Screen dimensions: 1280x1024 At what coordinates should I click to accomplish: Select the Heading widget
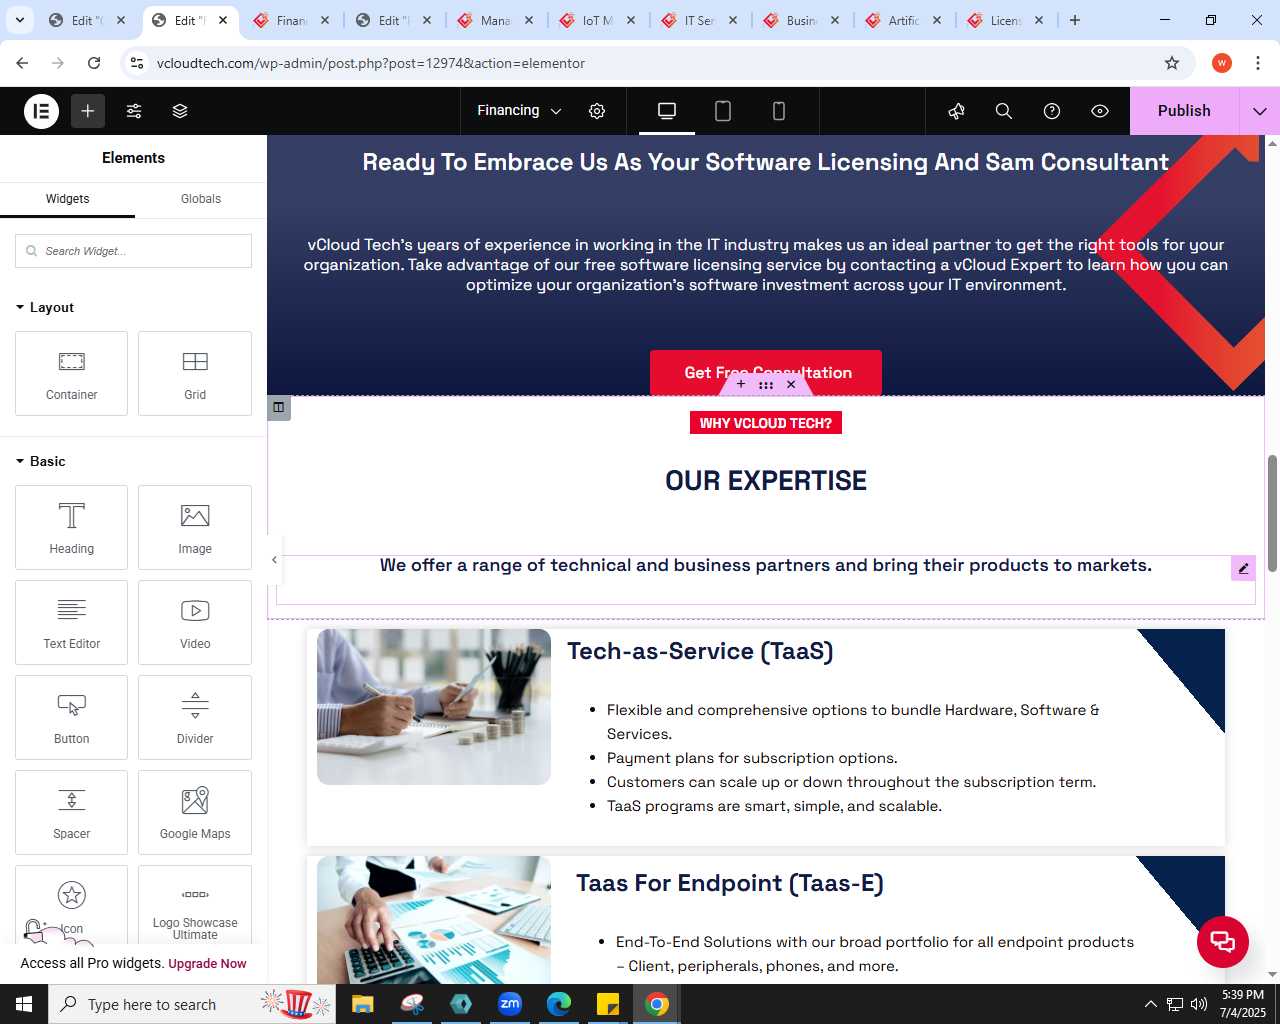pos(71,527)
